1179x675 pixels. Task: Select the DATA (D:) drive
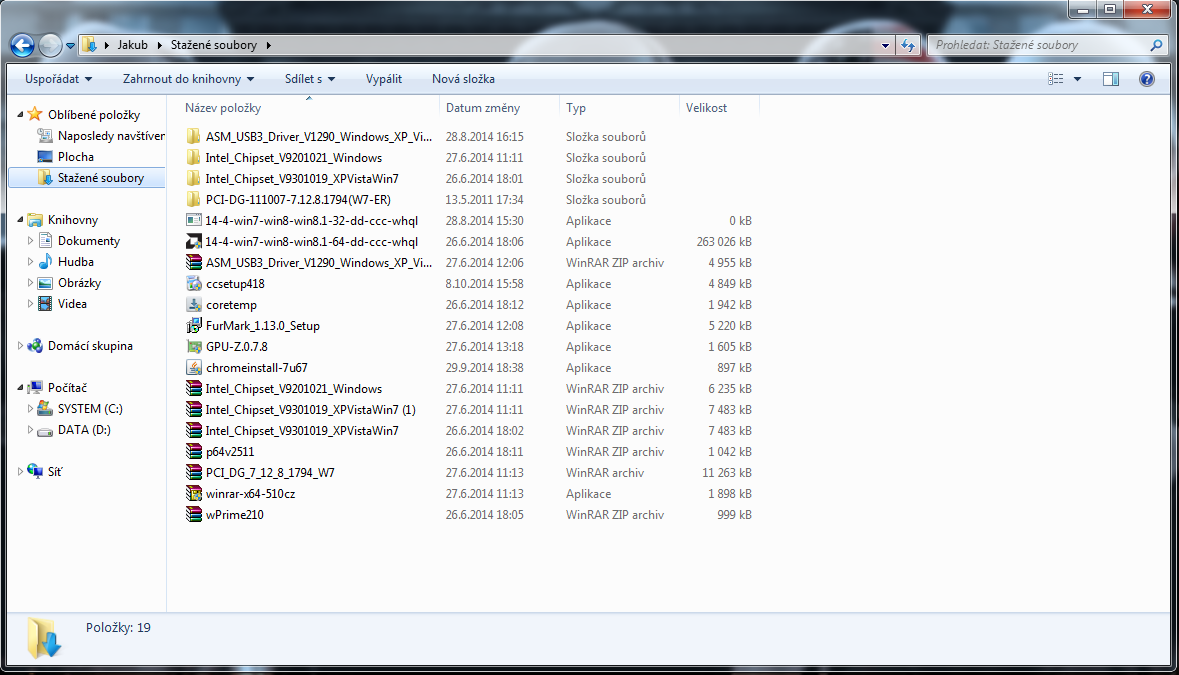click(x=83, y=430)
